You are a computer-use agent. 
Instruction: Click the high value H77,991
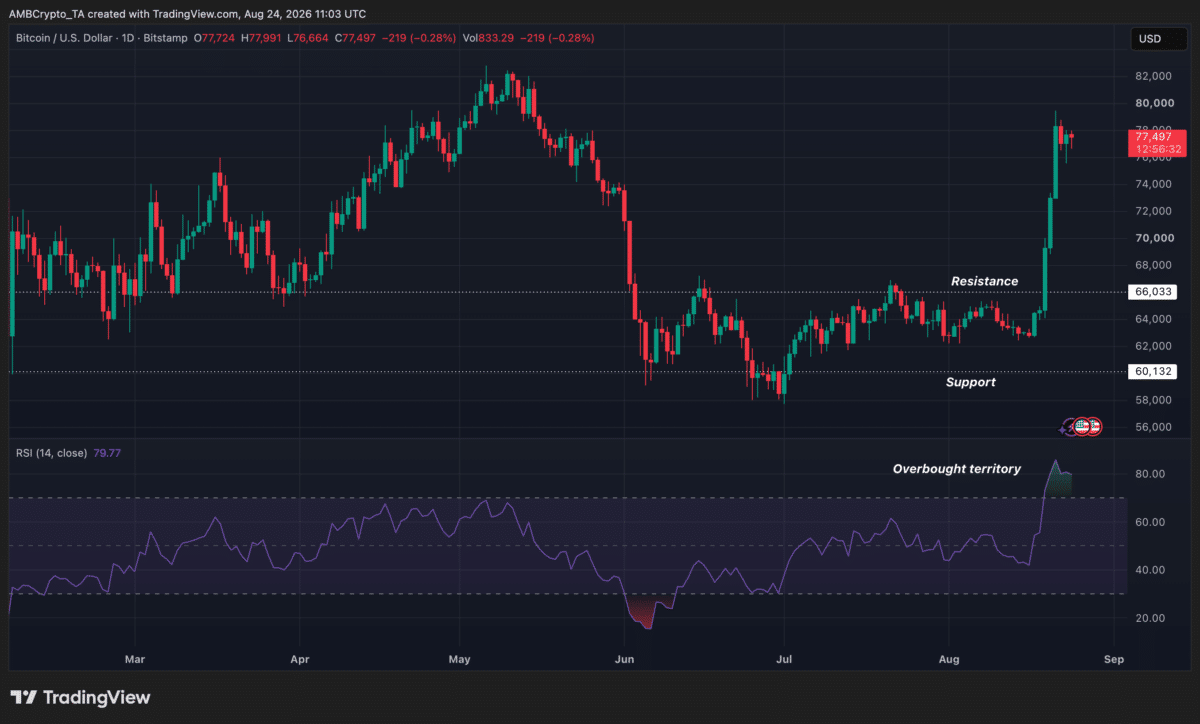[262, 38]
